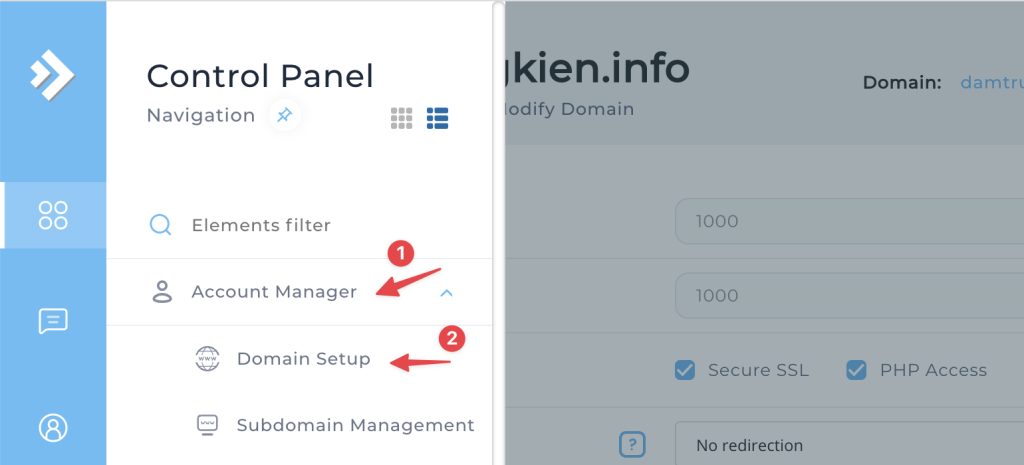Open the message bubble sidebar icon

pyautogui.click(x=53, y=321)
